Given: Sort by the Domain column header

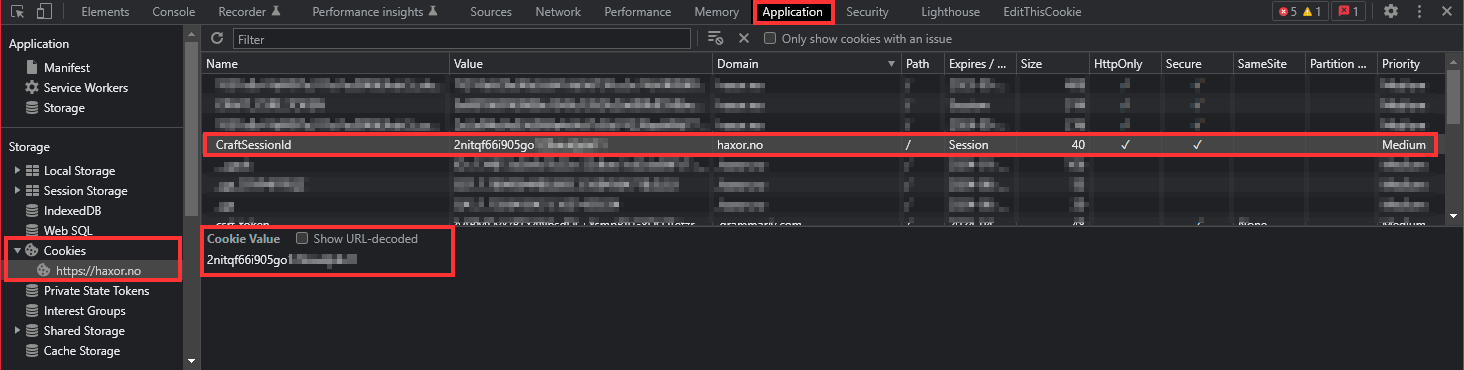Looking at the screenshot, I should (806, 63).
